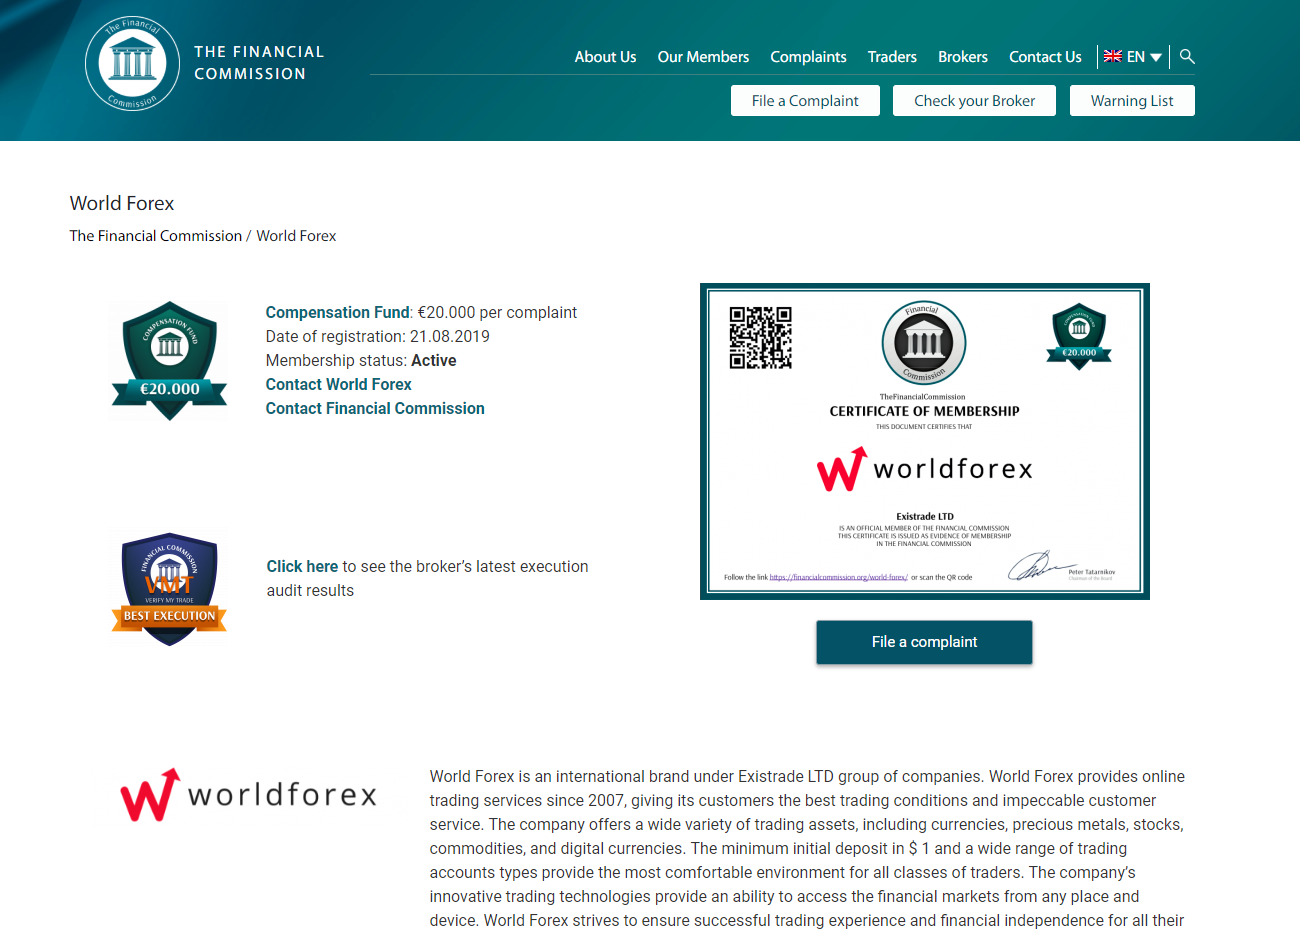Click The Financial Commission breadcrumb link
This screenshot has width=1300, height=930.
click(156, 236)
